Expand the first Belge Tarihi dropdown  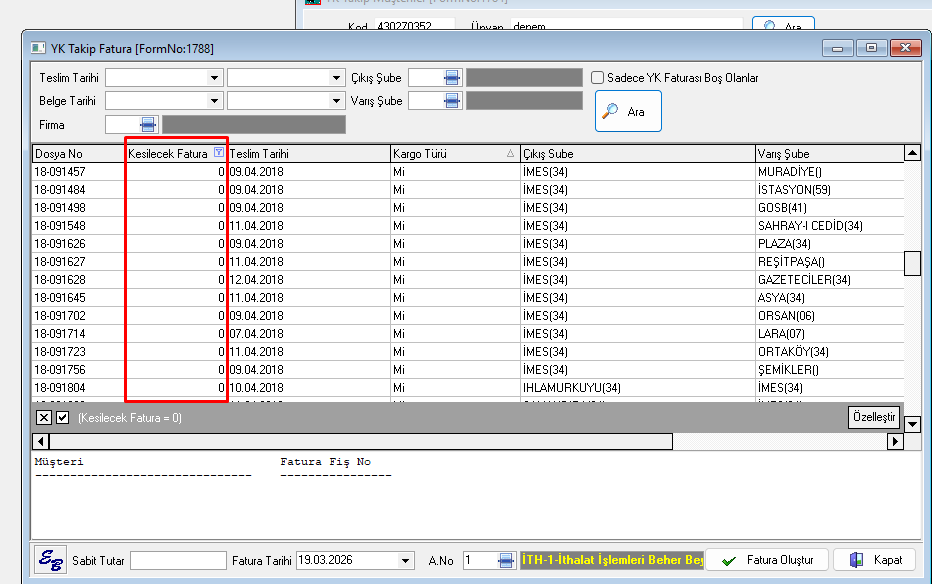(214, 100)
